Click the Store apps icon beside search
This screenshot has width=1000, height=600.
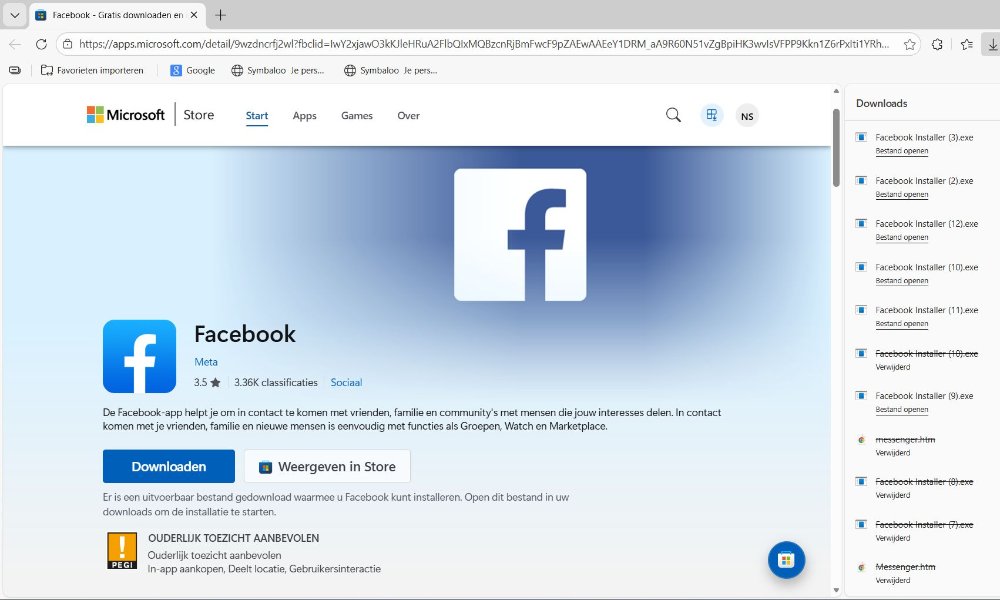pos(711,115)
